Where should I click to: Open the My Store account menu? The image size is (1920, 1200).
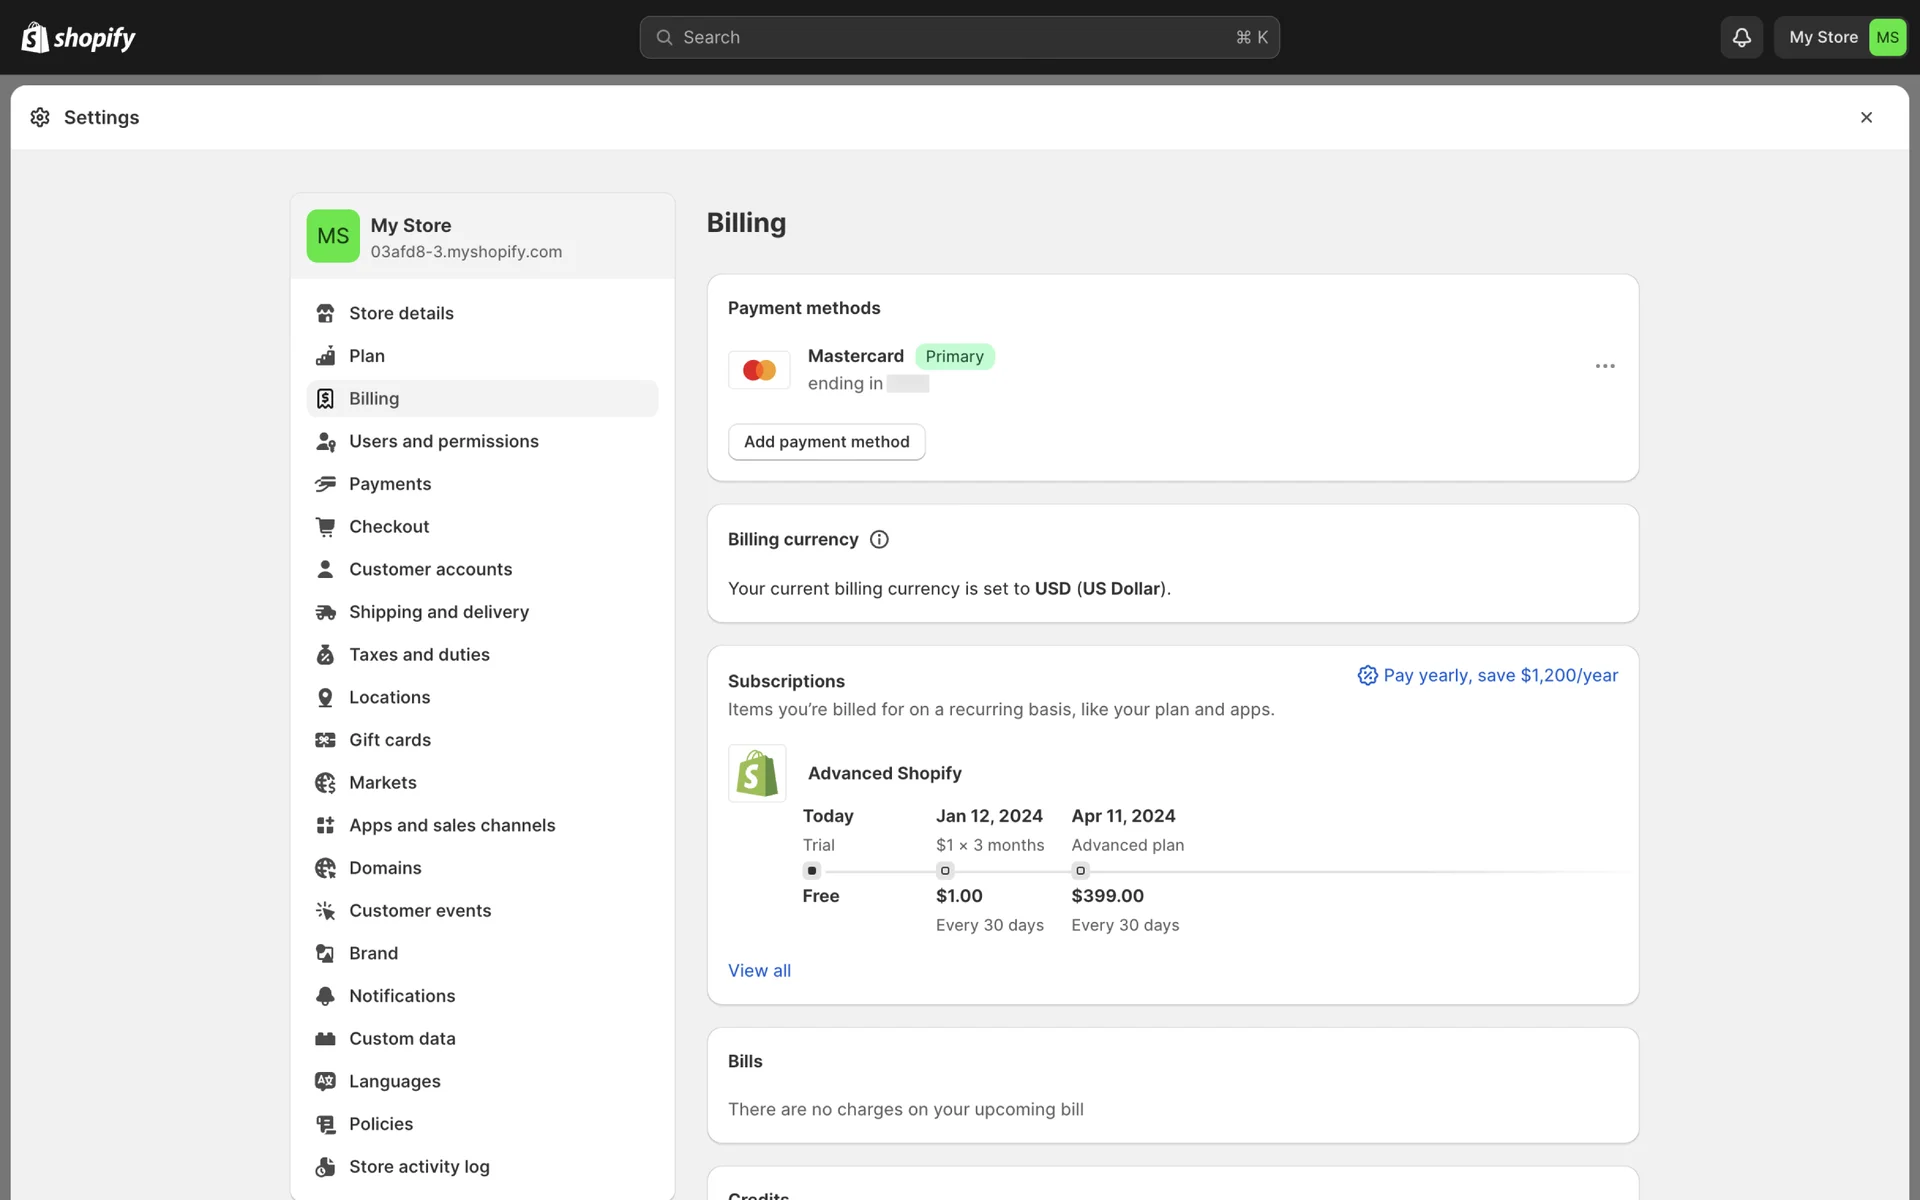1840,37
